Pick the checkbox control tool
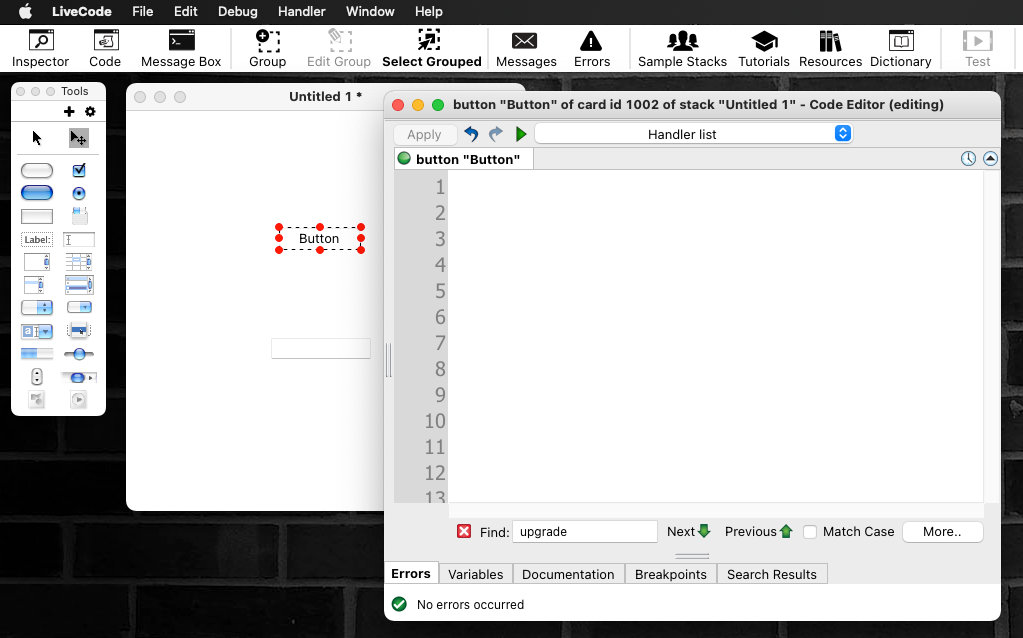This screenshot has height=638, width=1023. 79,170
